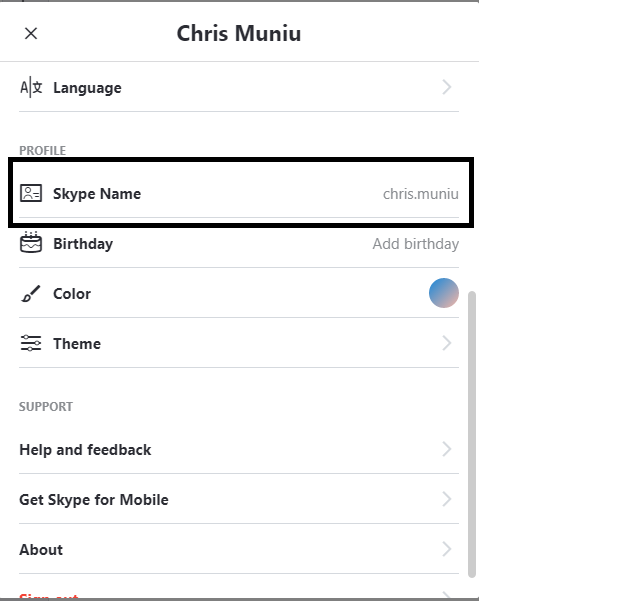Screen dimensions: 622x602
Task: Pick the gradient profile color swatch
Action: pos(444,294)
